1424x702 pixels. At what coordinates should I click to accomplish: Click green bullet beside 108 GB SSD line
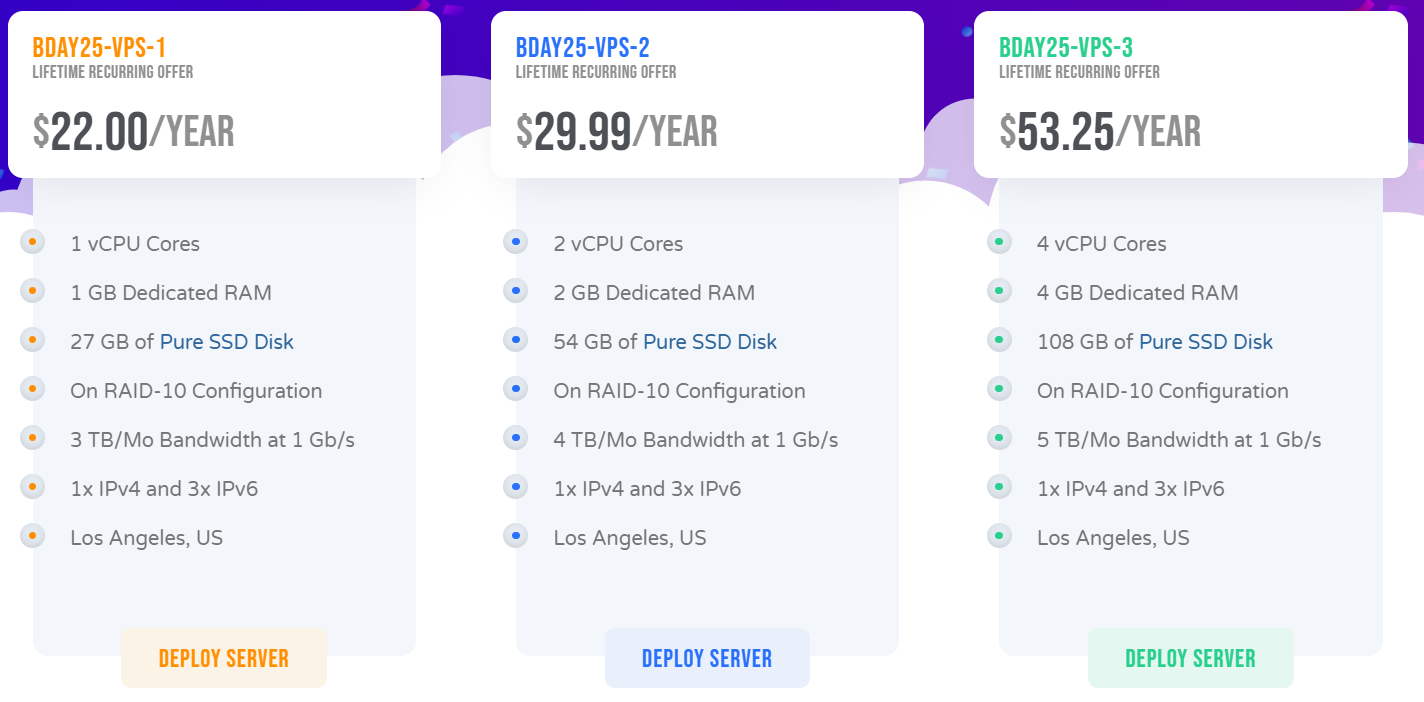[999, 340]
